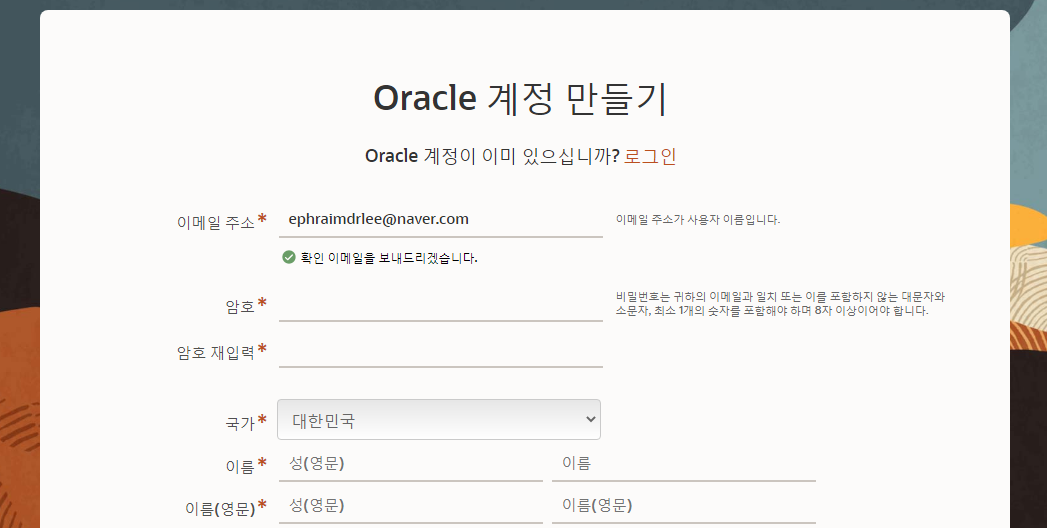Click the 'Oracle 계정 만들기' heading
Screen dimensions: 1047x528
(520, 98)
